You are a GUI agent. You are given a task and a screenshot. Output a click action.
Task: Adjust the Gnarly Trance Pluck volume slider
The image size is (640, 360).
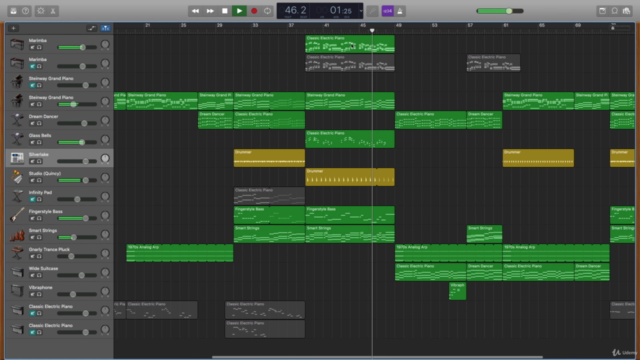77,256
